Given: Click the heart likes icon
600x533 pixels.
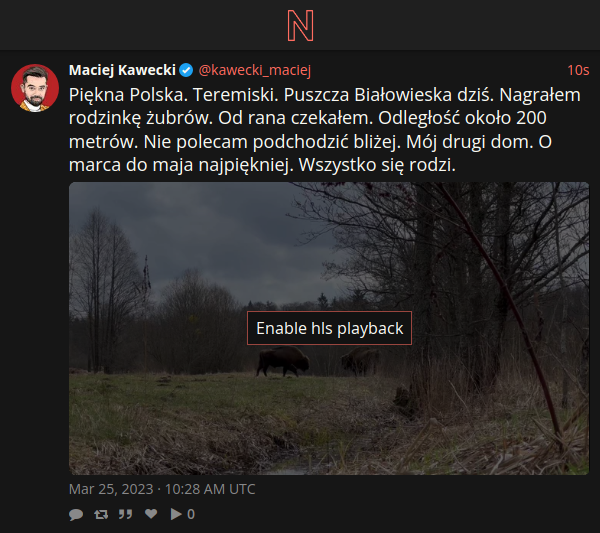Looking at the screenshot, I should click(x=151, y=514).
